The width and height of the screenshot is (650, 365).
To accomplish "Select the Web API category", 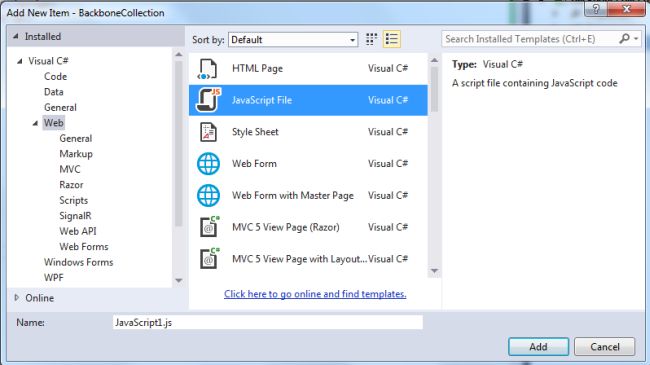I will (78, 231).
